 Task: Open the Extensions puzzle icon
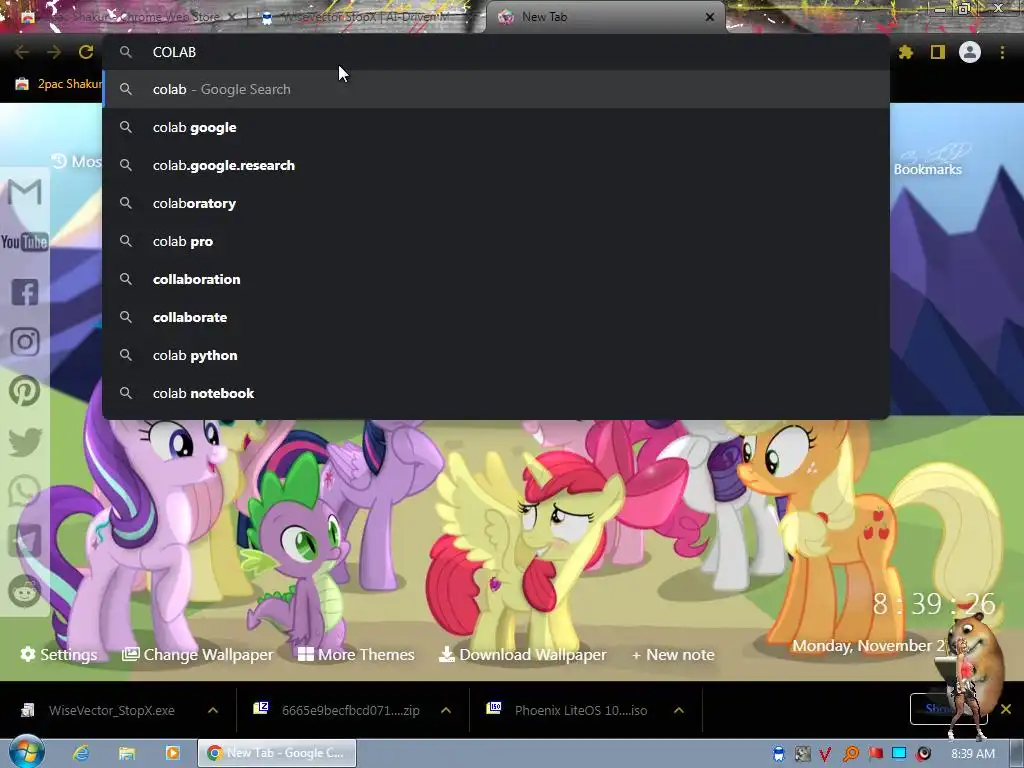click(906, 52)
